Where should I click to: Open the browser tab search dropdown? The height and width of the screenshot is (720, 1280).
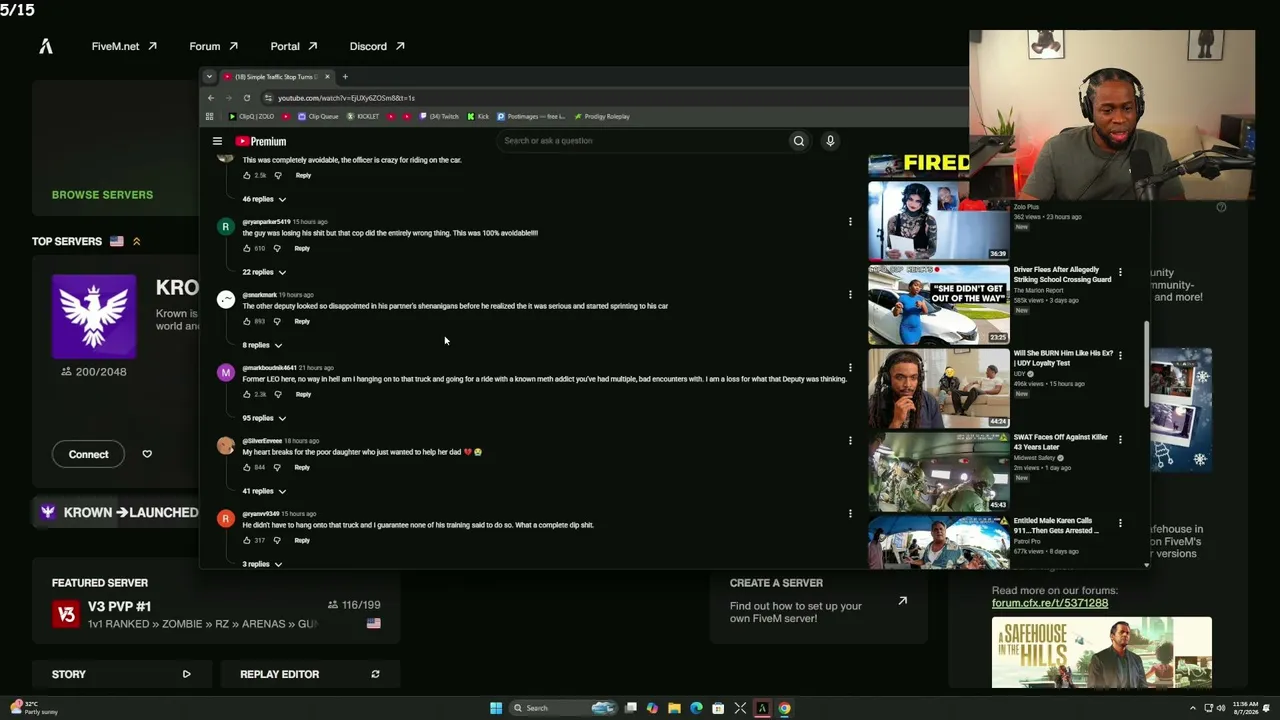tap(209, 77)
